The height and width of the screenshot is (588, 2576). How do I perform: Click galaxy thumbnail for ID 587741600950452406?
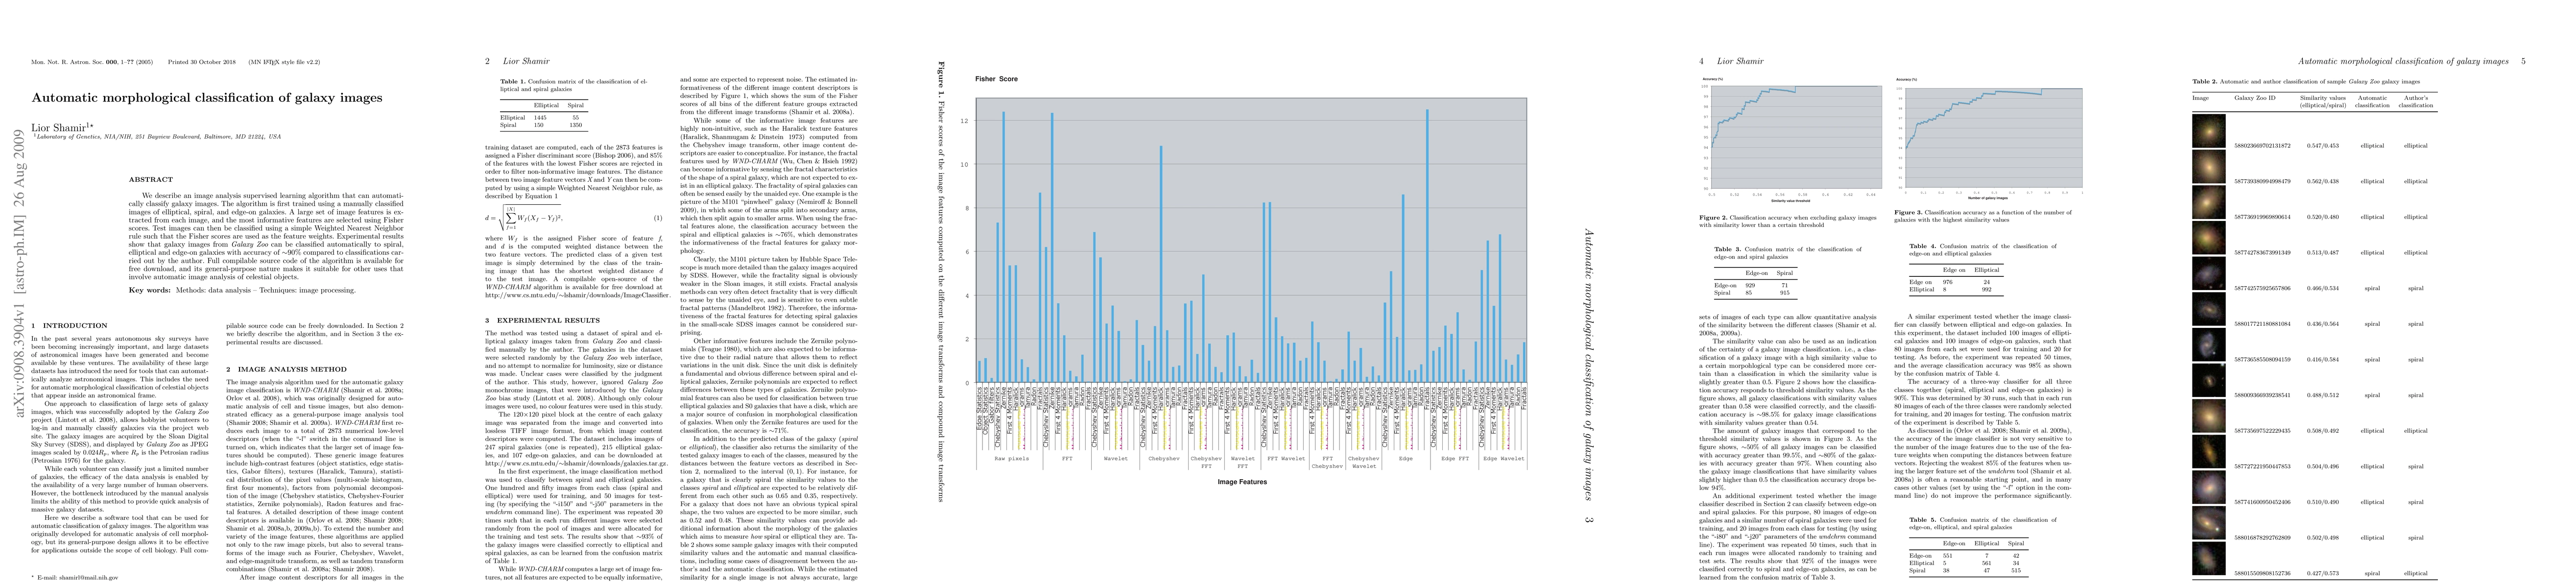pos(2208,487)
